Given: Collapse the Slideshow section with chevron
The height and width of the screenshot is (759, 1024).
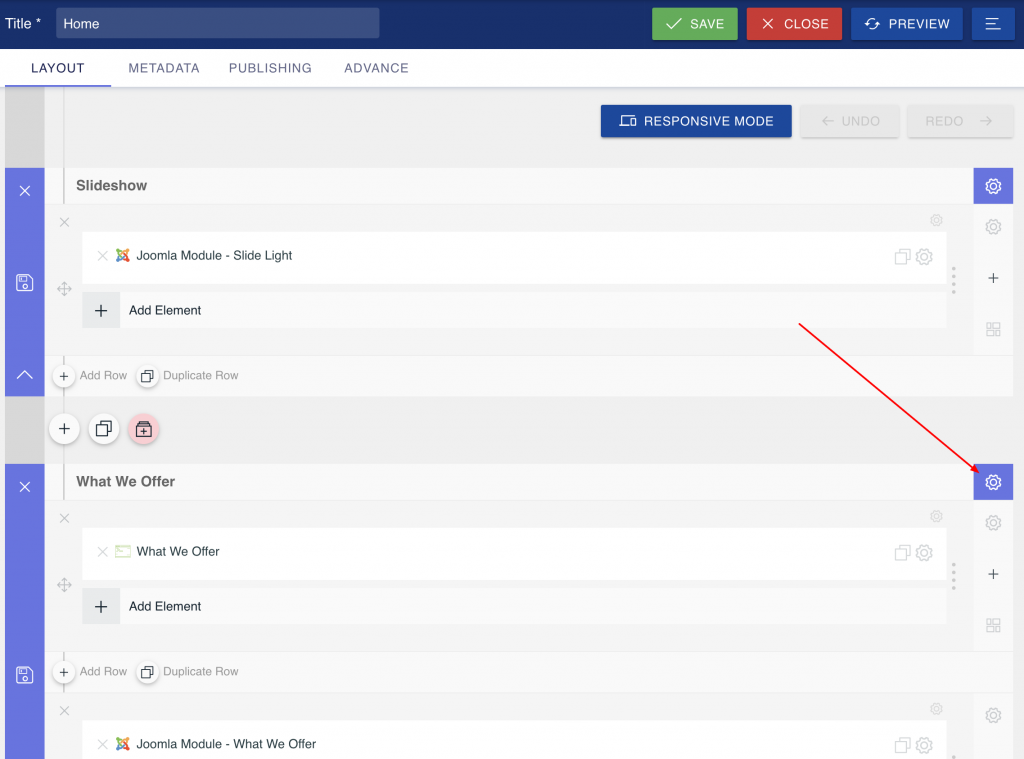Looking at the screenshot, I should (25, 375).
